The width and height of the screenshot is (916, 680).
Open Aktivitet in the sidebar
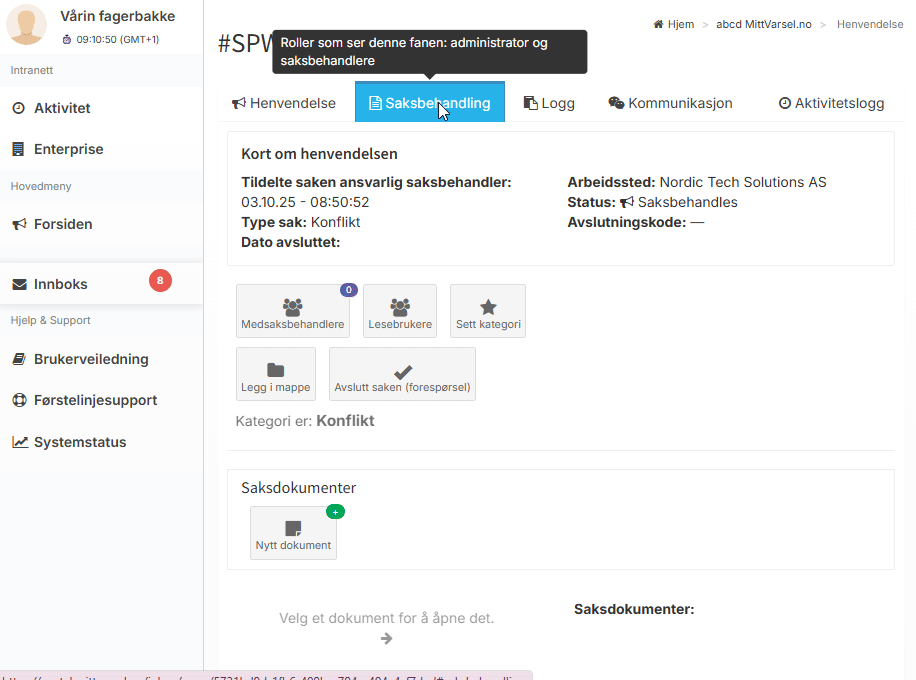[x=62, y=108]
